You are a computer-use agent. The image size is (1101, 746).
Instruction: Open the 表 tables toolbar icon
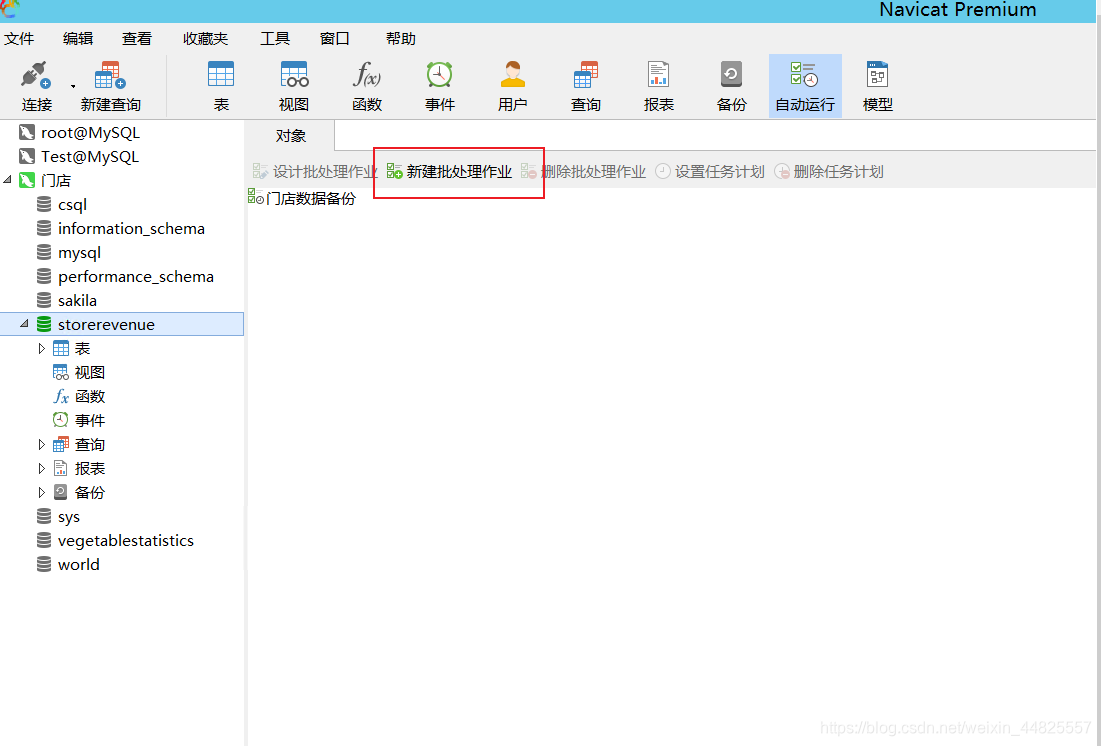[221, 74]
